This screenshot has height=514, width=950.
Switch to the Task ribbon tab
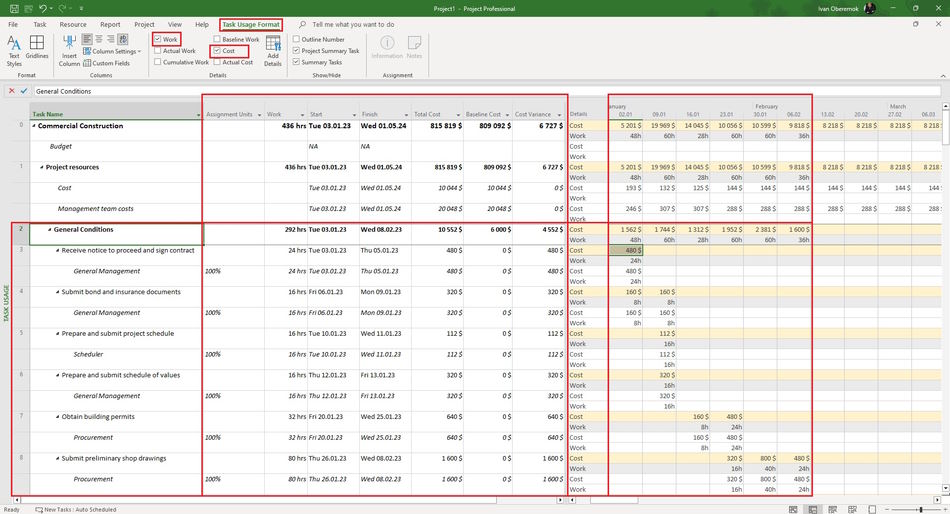pyautogui.click(x=40, y=24)
